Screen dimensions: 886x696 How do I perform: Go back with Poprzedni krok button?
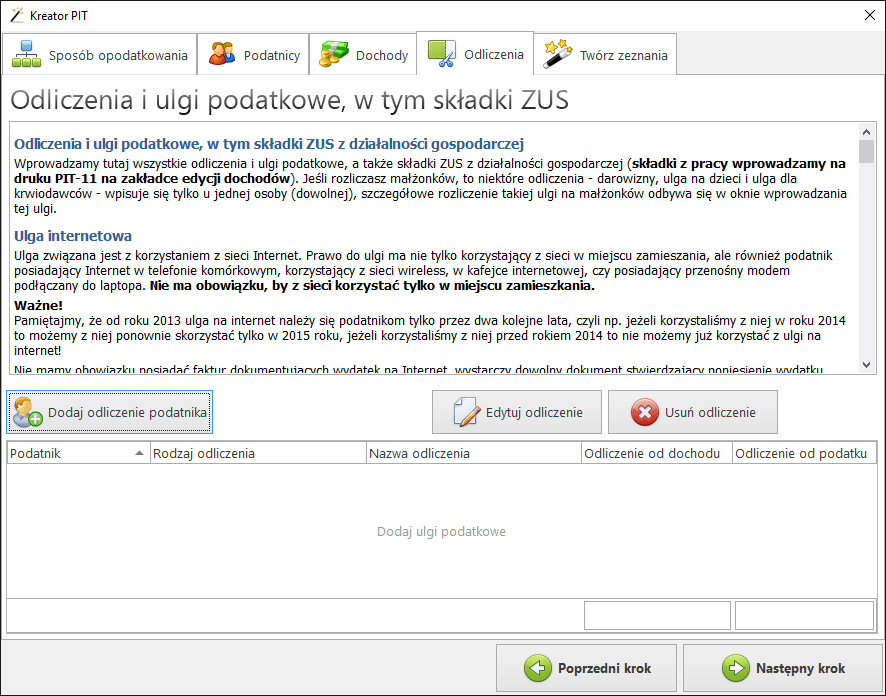click(x=588, y=668)
